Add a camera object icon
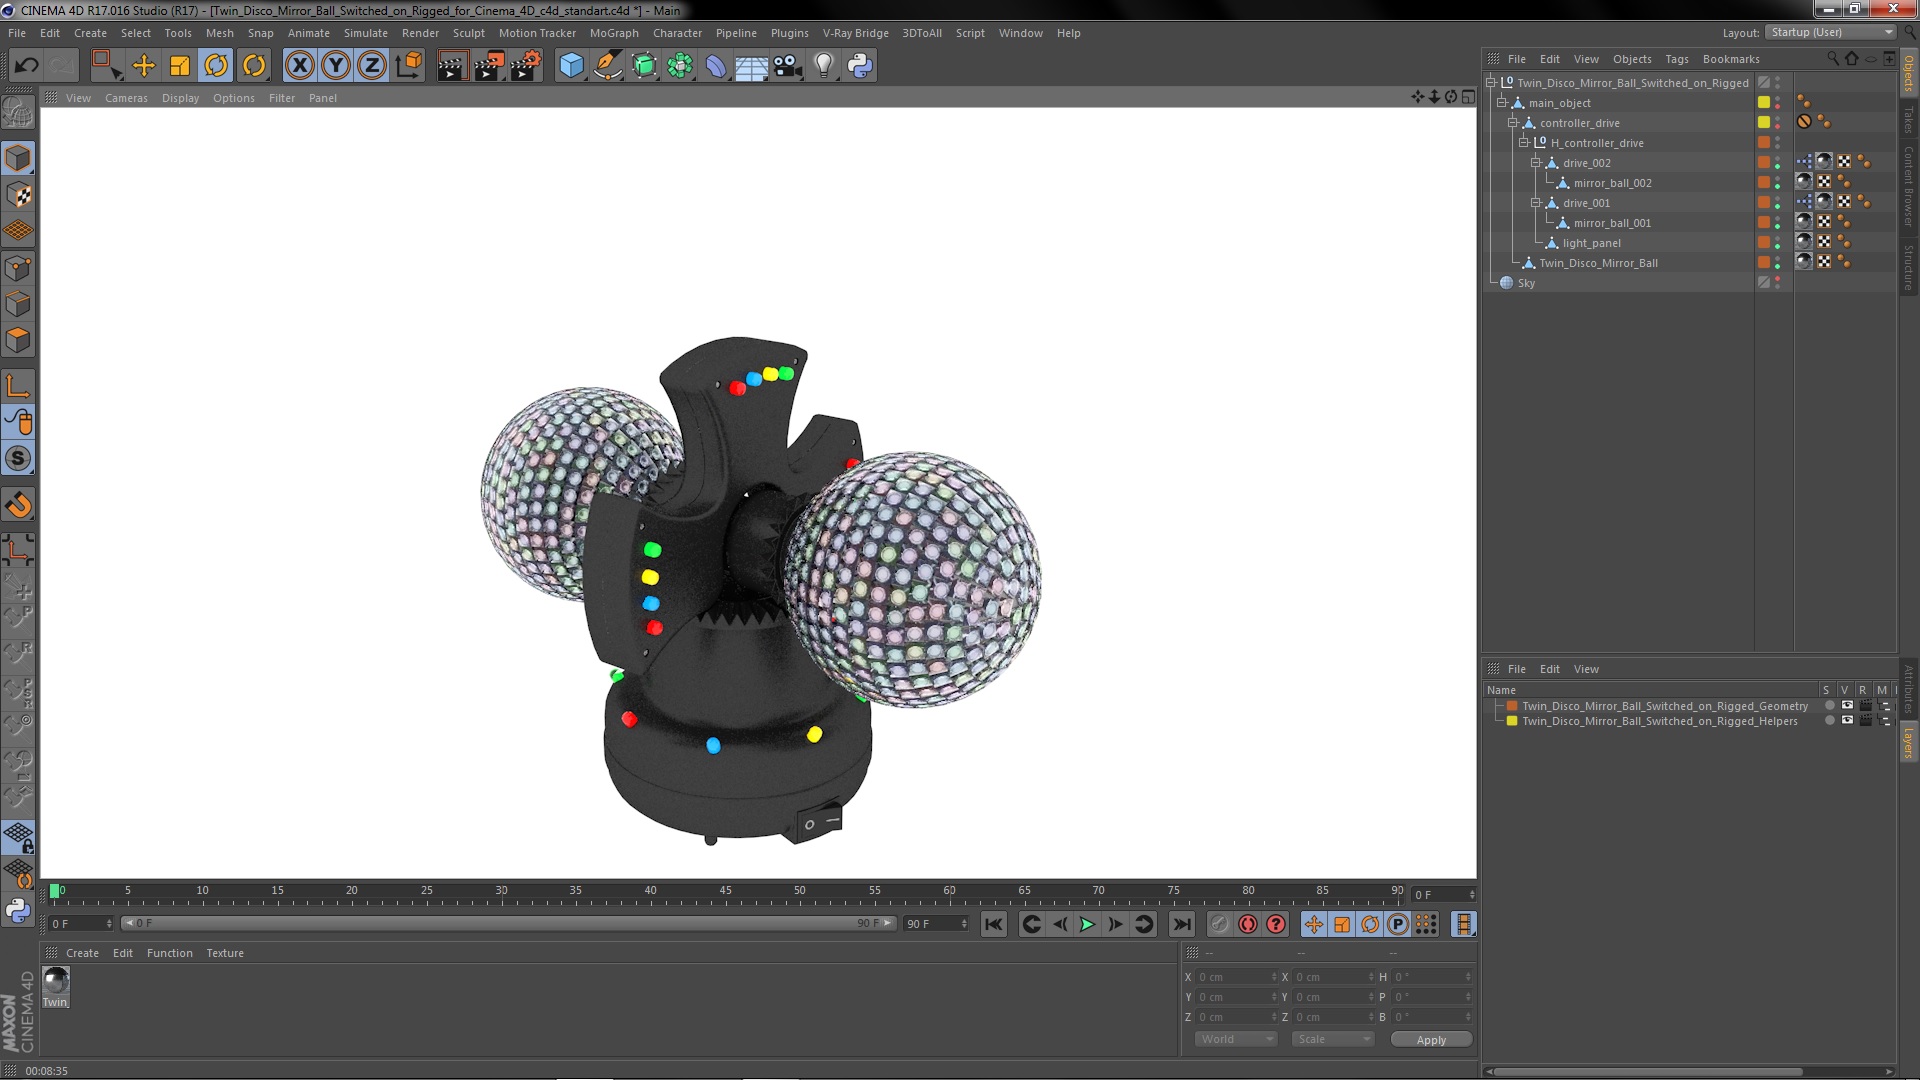The height and width of the screenshot is (1080, 1920). 788,66
